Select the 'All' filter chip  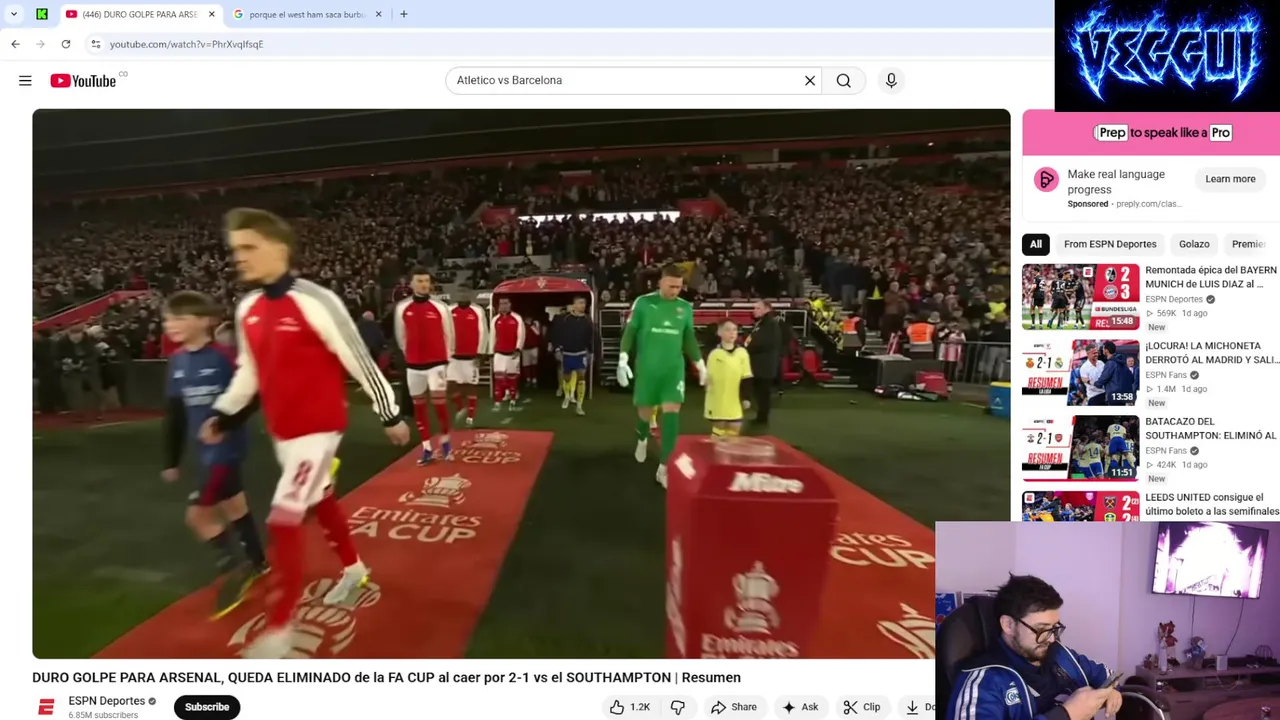pos(1036,244)
